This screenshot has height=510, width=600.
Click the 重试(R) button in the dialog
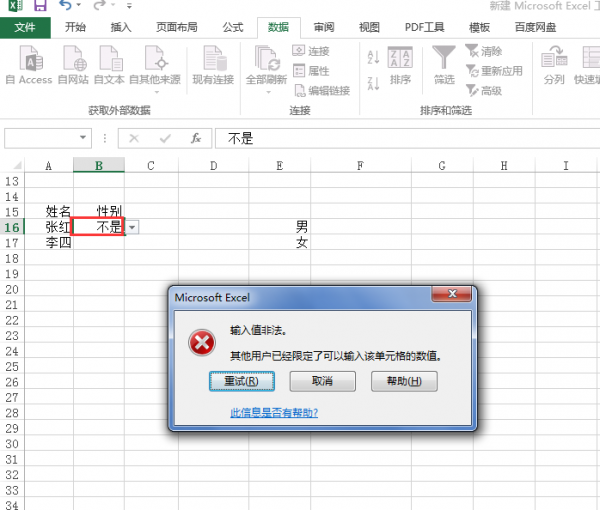tap(241, 381)
